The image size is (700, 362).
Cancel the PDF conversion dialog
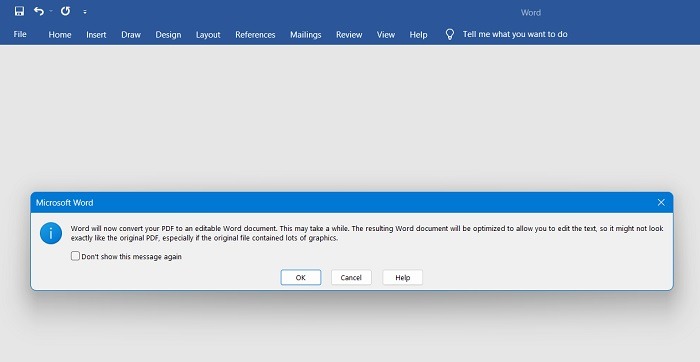[351, 278]
